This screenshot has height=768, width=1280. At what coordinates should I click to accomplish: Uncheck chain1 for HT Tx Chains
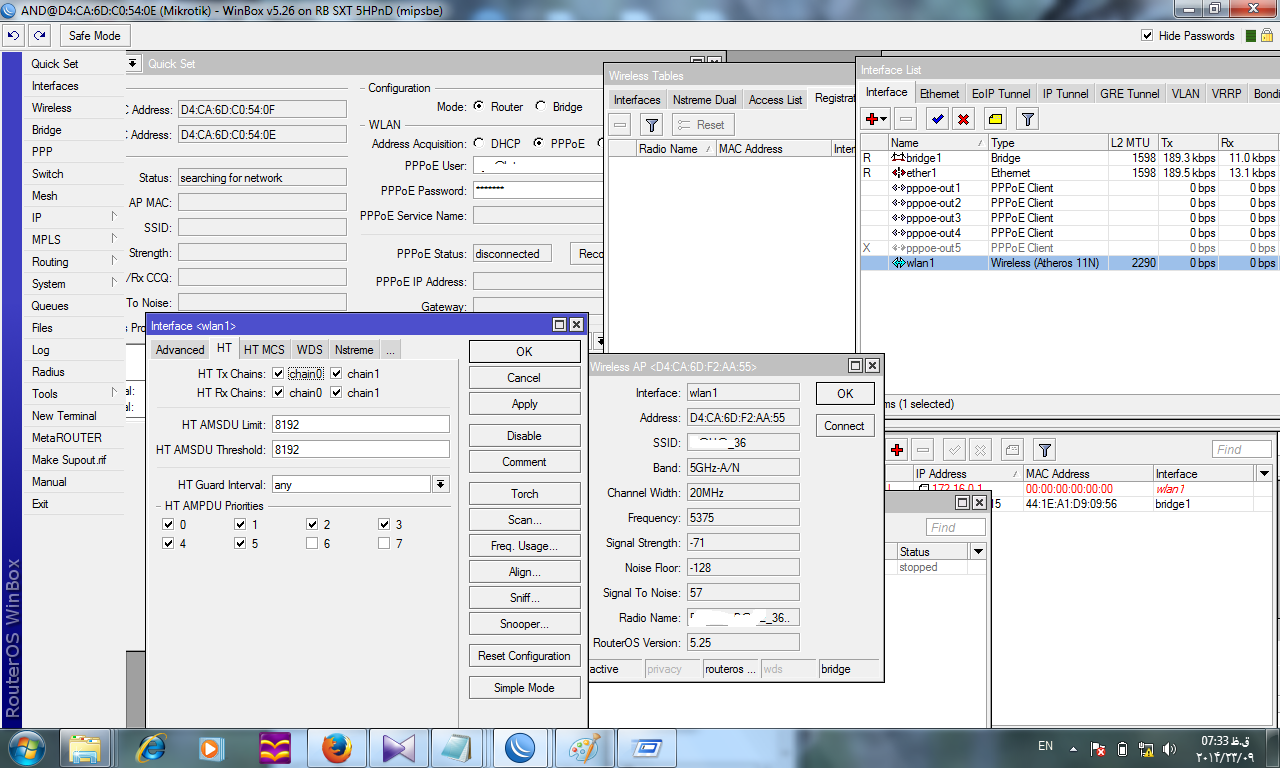pos(337,374)
